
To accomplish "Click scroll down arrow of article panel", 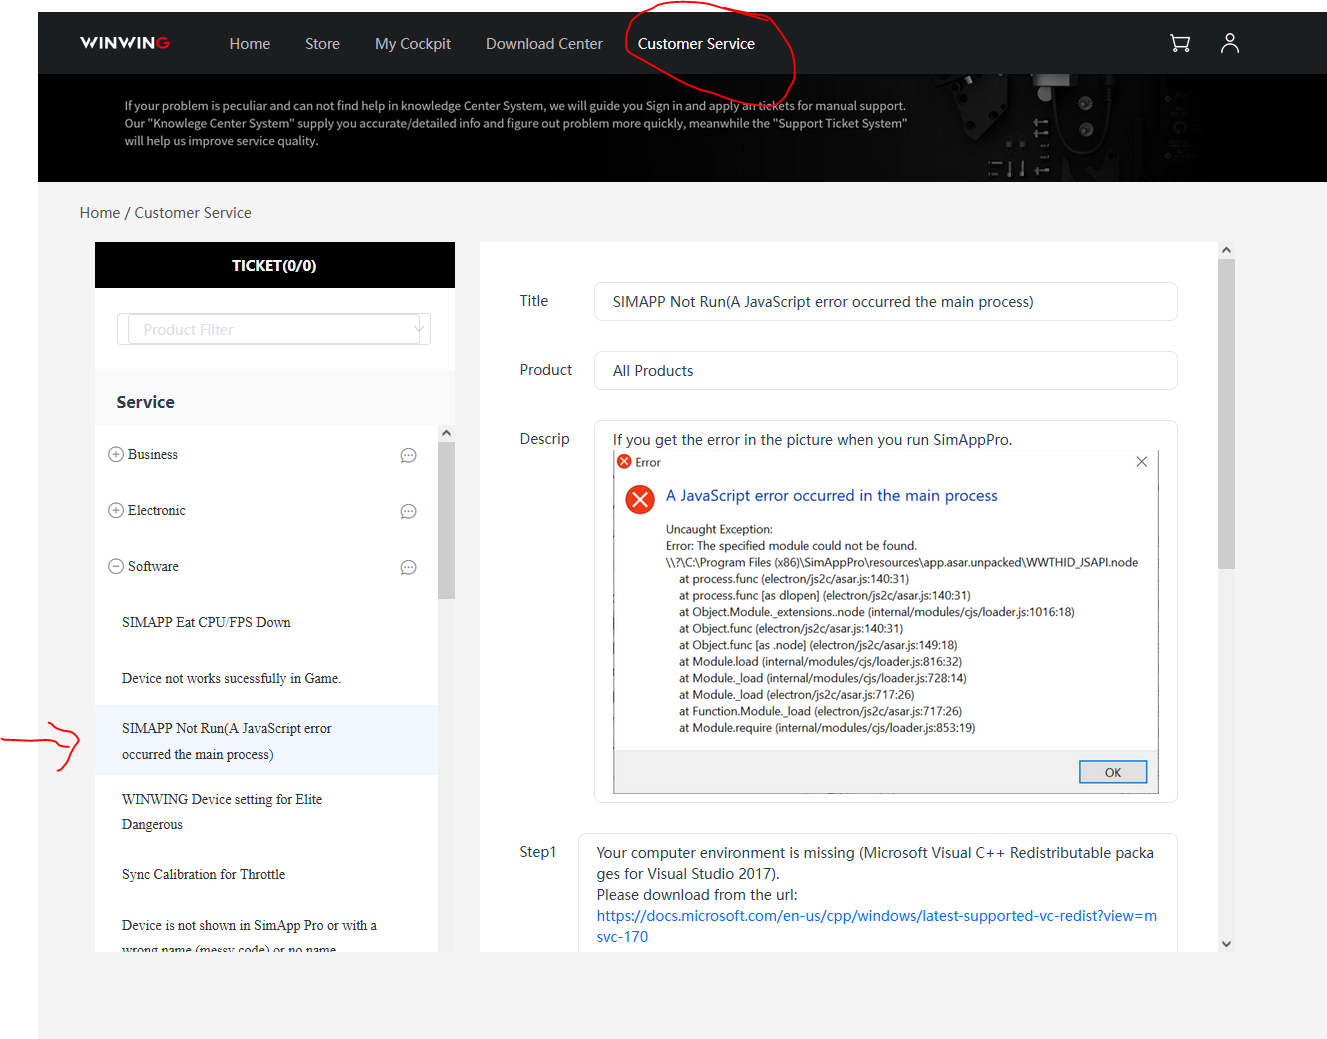I will (x=1226, y=943).
